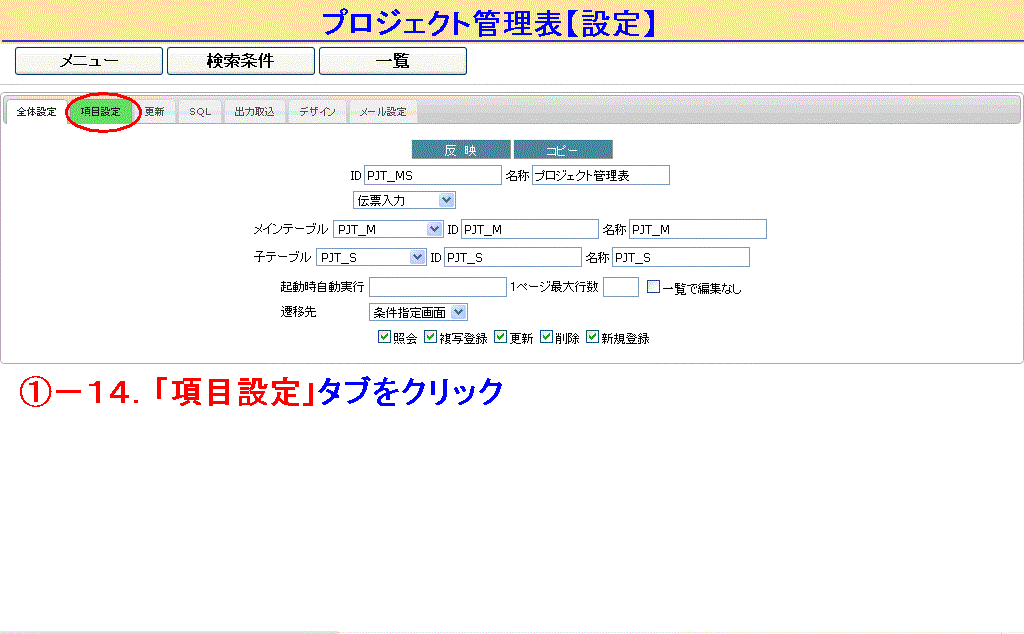Viewport: 1024px width, 634px height.
Task: Open the 出力取込 tab
Action: (x=254, y=112)
